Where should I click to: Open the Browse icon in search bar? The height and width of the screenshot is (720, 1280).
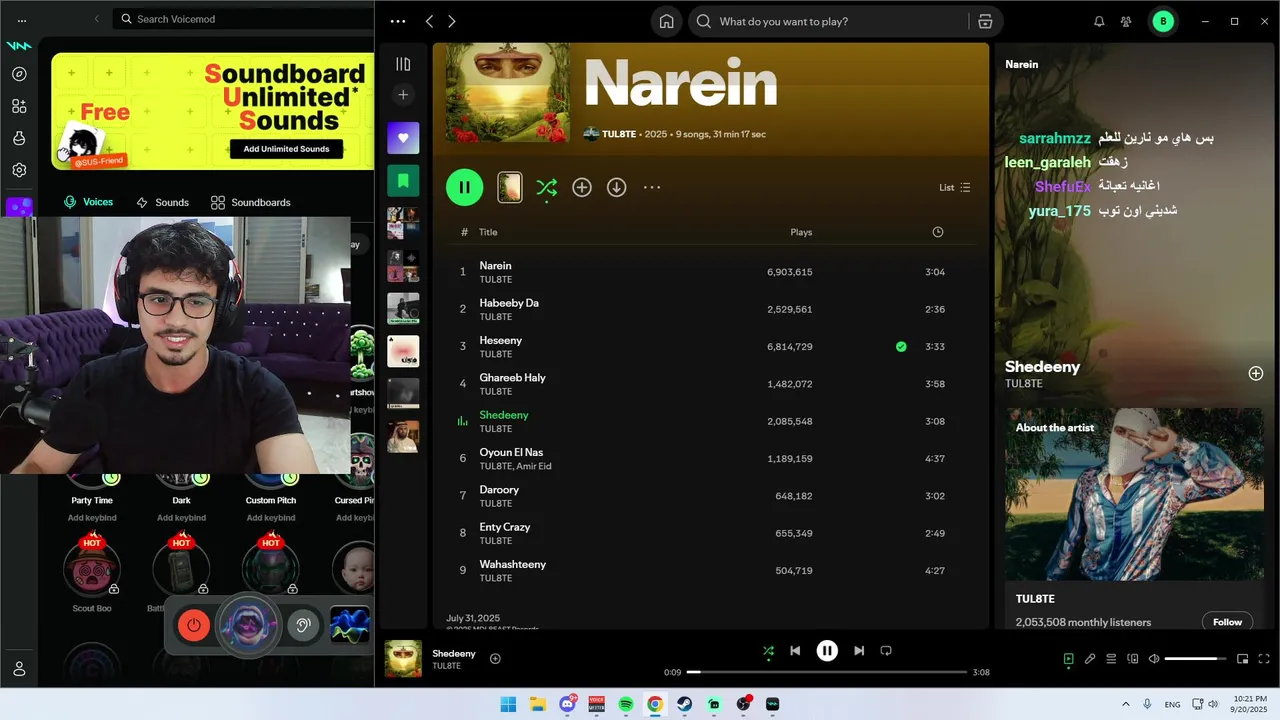pyautogui.click(x=985, y=21)
